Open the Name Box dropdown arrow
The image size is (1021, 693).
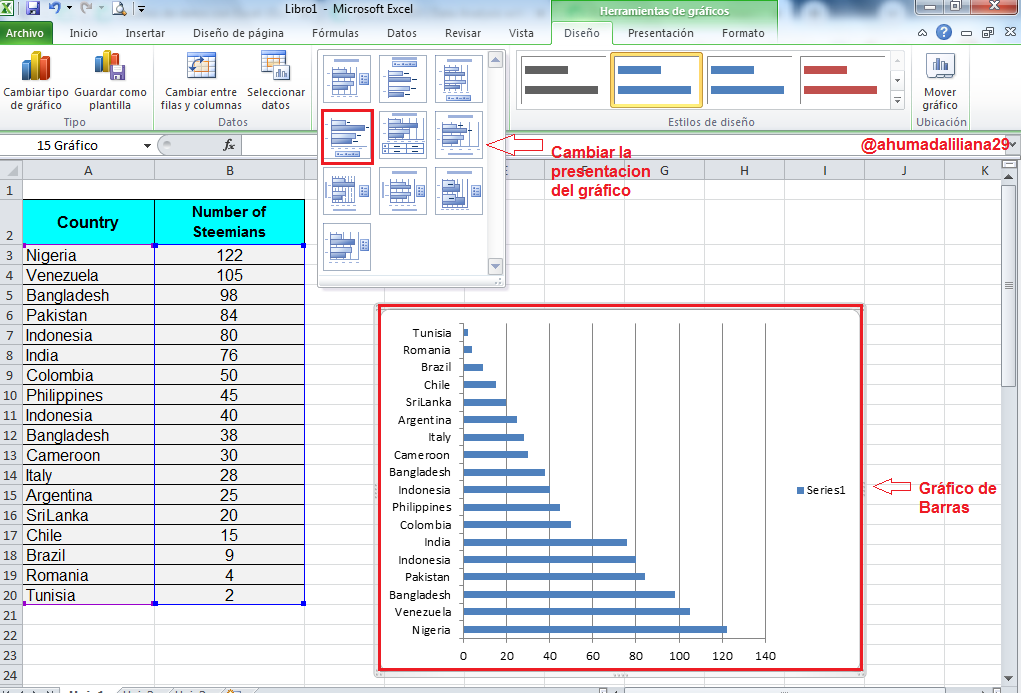[147, 145]
